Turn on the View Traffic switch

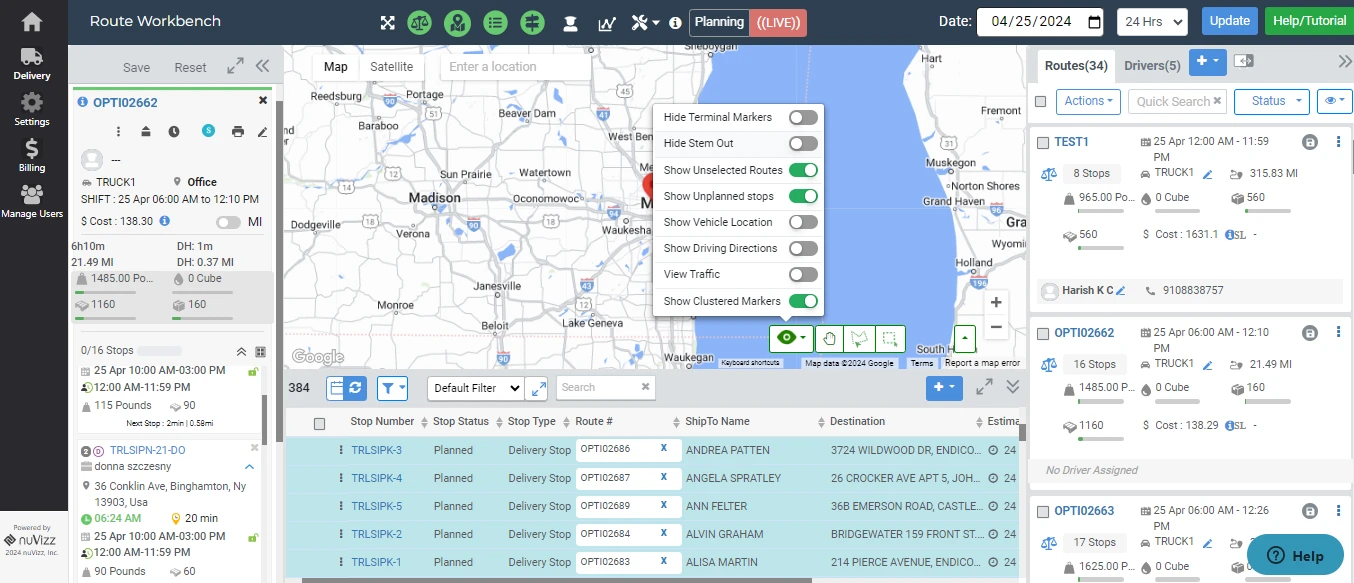802,274
